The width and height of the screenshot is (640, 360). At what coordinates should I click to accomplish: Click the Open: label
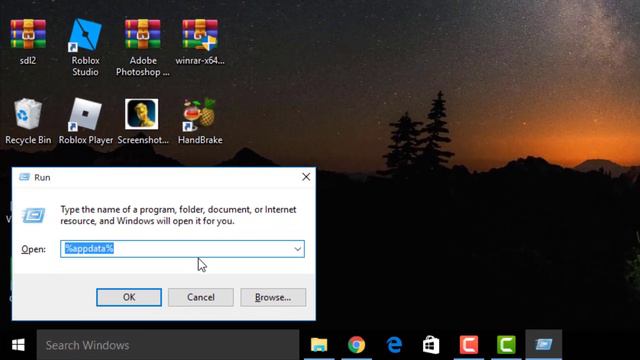(x=33, y=249)
